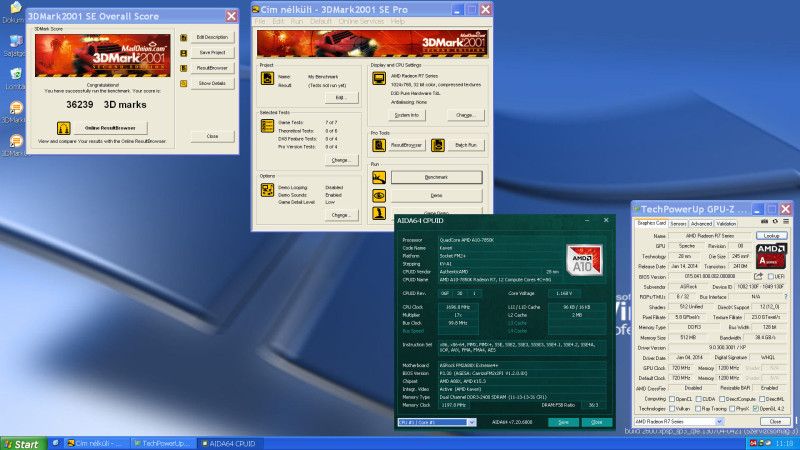Click the Lookup button in GPU-Z
The height and width of the screenshot is (450, 800).
click(771, 236)
